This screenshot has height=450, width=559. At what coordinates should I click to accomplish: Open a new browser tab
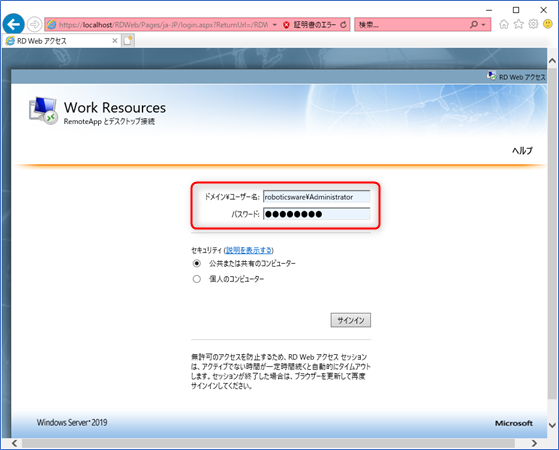pos(128,41)
